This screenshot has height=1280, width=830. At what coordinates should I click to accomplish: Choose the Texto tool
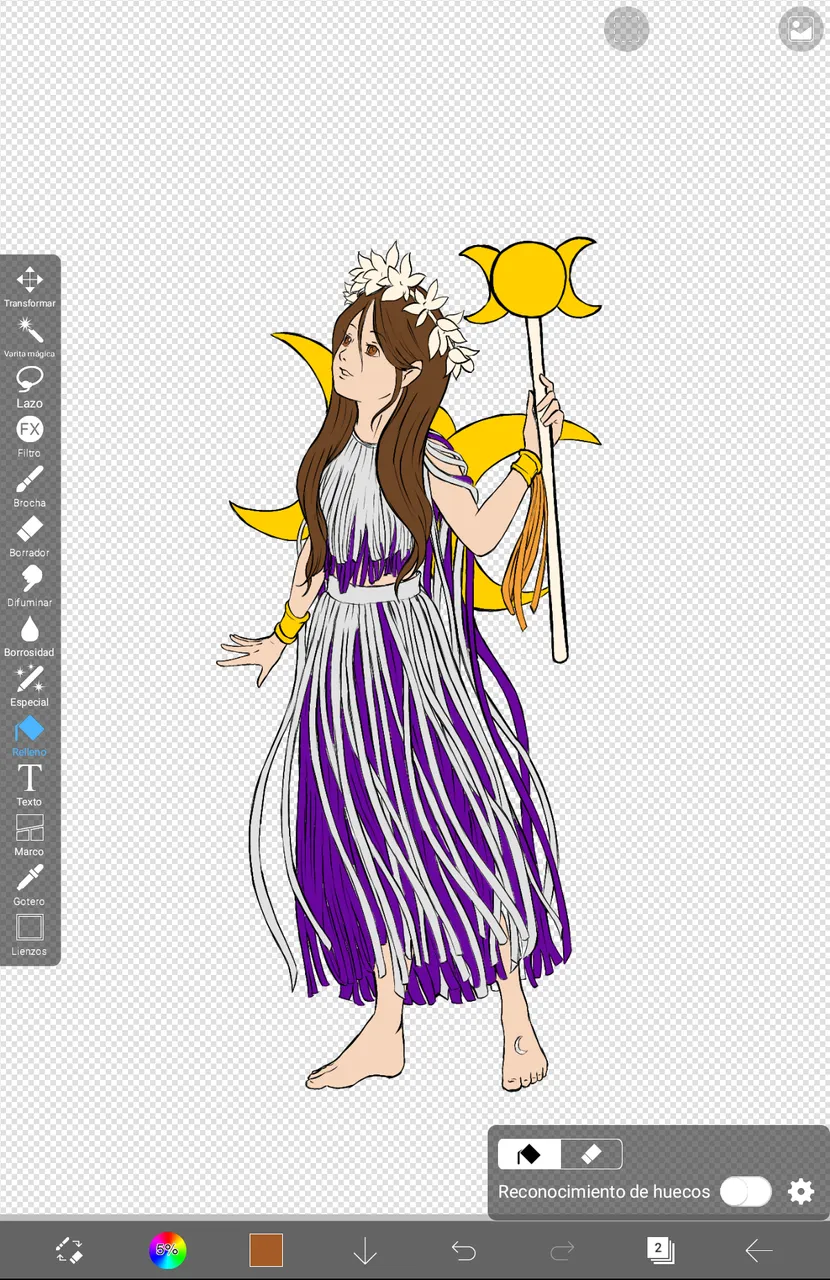pyautogui.click(x=29, y=786)
